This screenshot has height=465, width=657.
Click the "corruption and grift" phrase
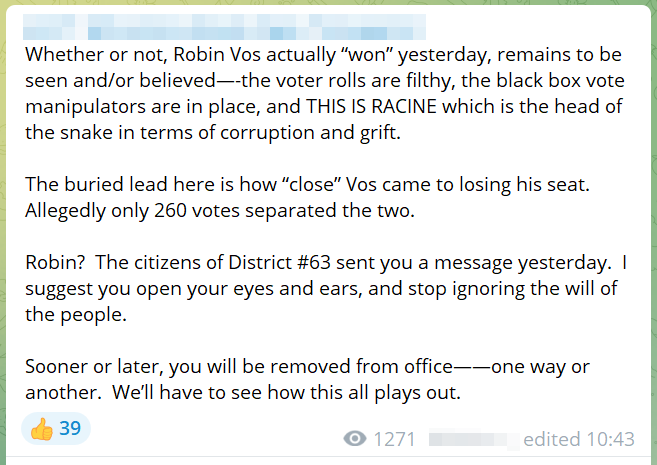[x=310, y=133]
